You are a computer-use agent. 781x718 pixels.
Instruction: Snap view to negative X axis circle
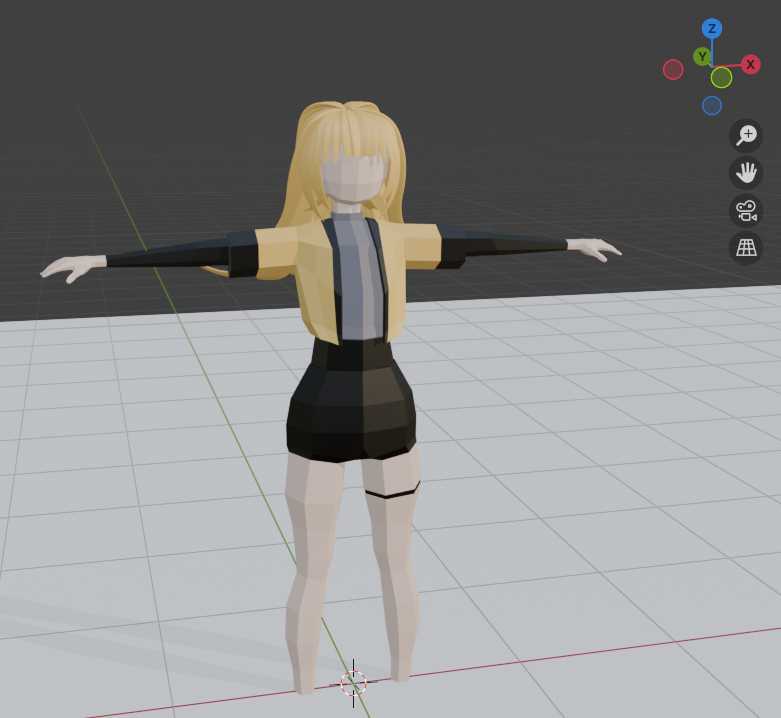click(x=673, y=70)
